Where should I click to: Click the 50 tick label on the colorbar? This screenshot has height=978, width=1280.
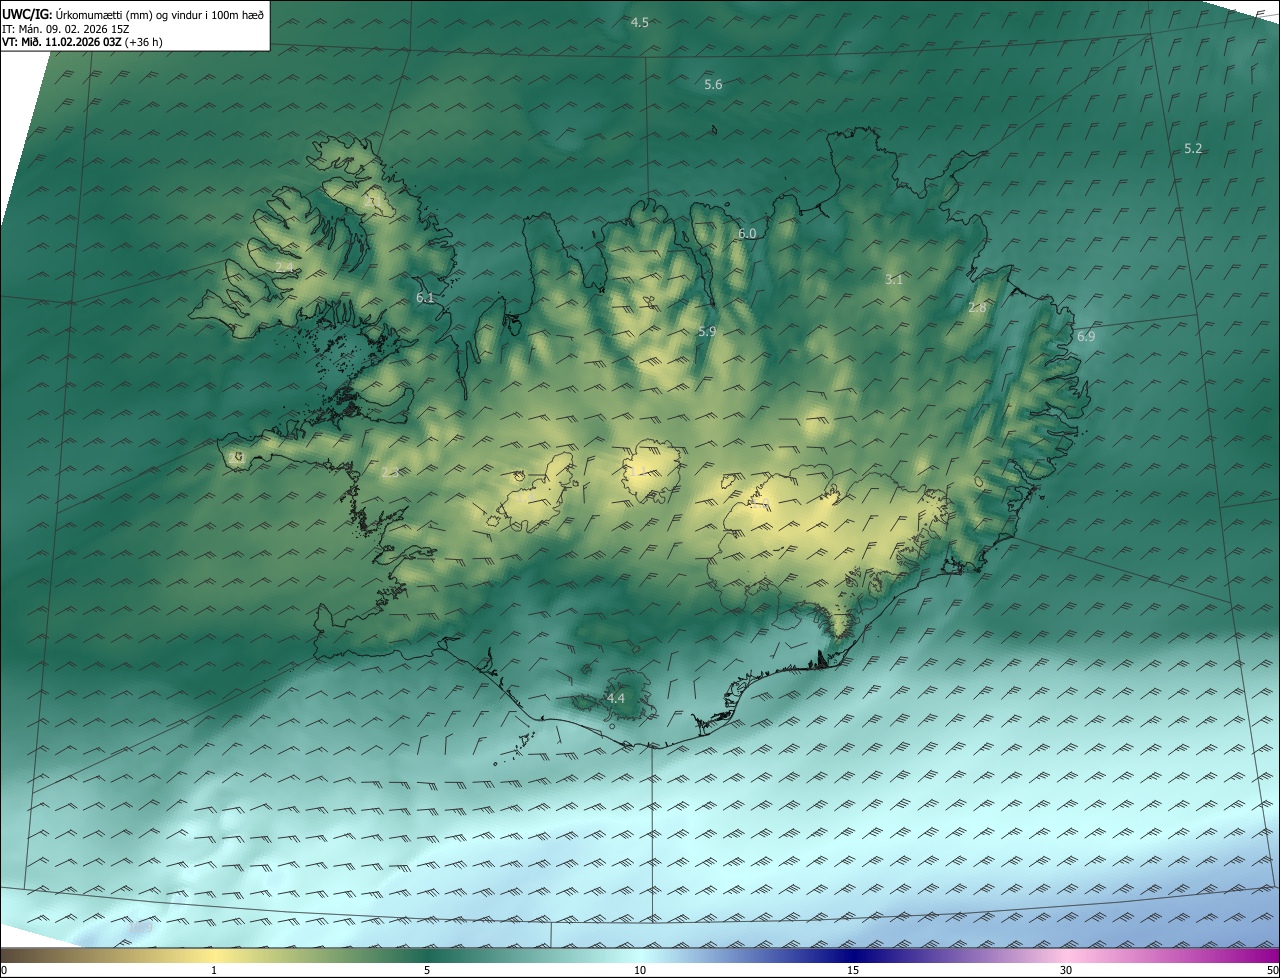(1272, 970)
